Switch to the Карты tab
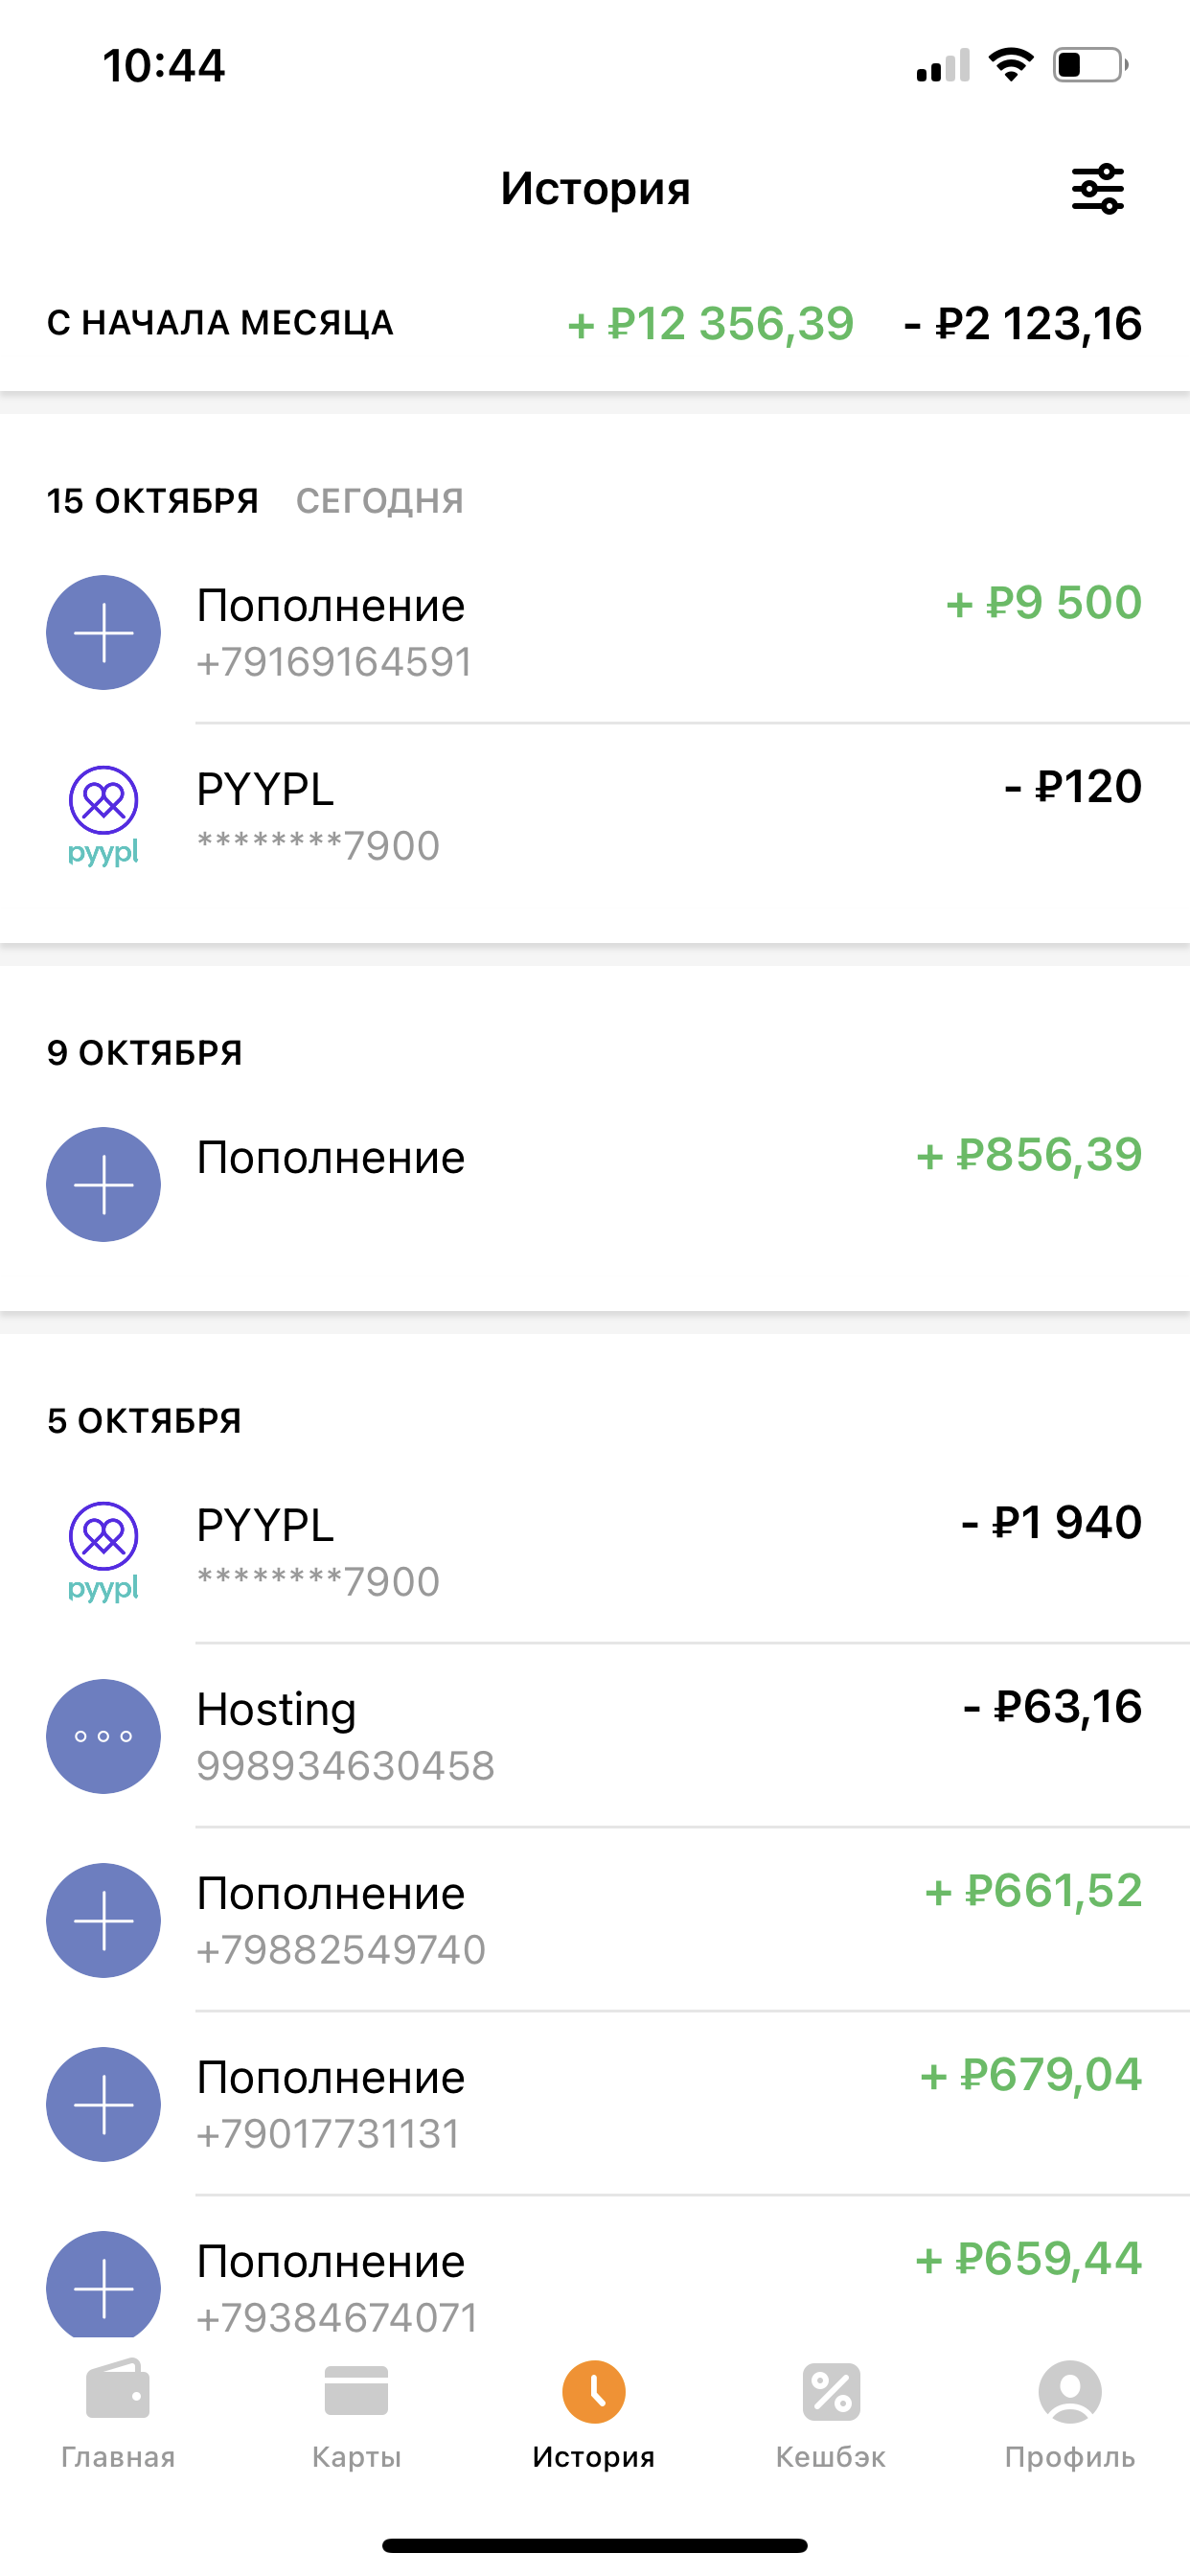This screenshot has width=1190, height=2576. click(x=356, y=2414)
